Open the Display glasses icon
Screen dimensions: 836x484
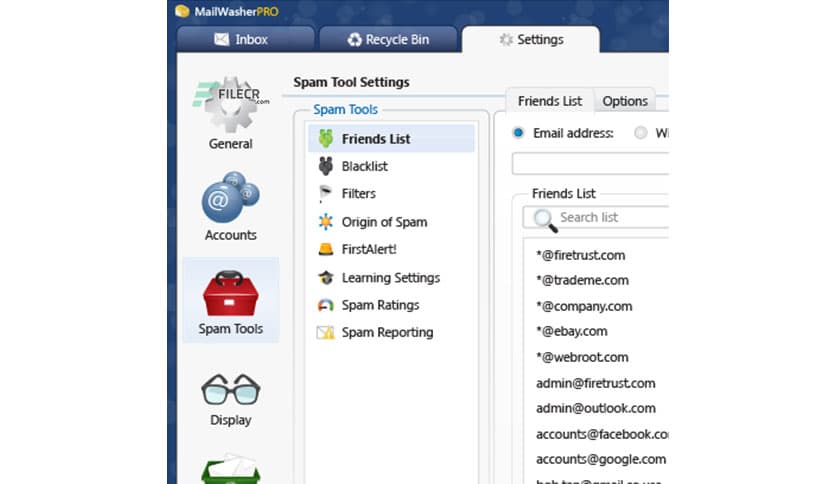click(231, 390)
